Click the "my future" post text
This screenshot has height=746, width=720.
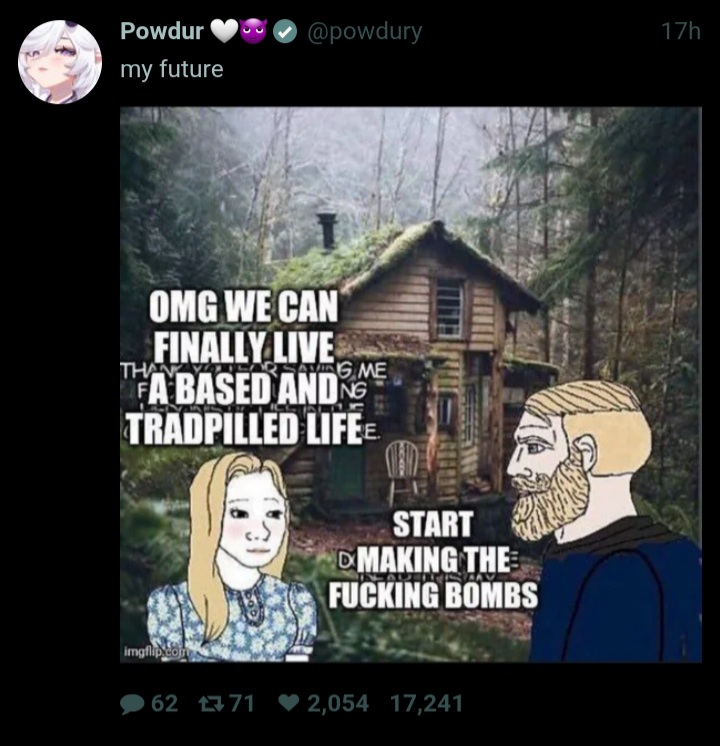tap(172, 69)
